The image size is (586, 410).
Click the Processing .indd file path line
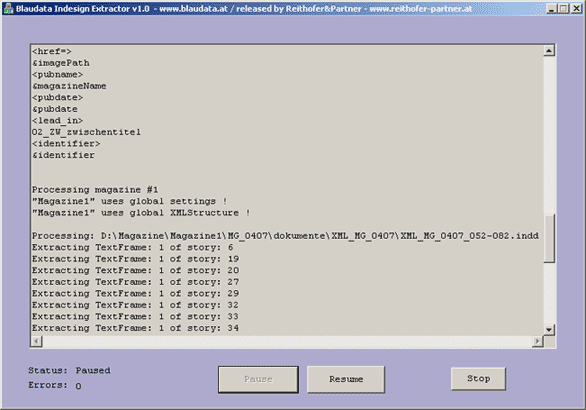(x=285, y=236)
